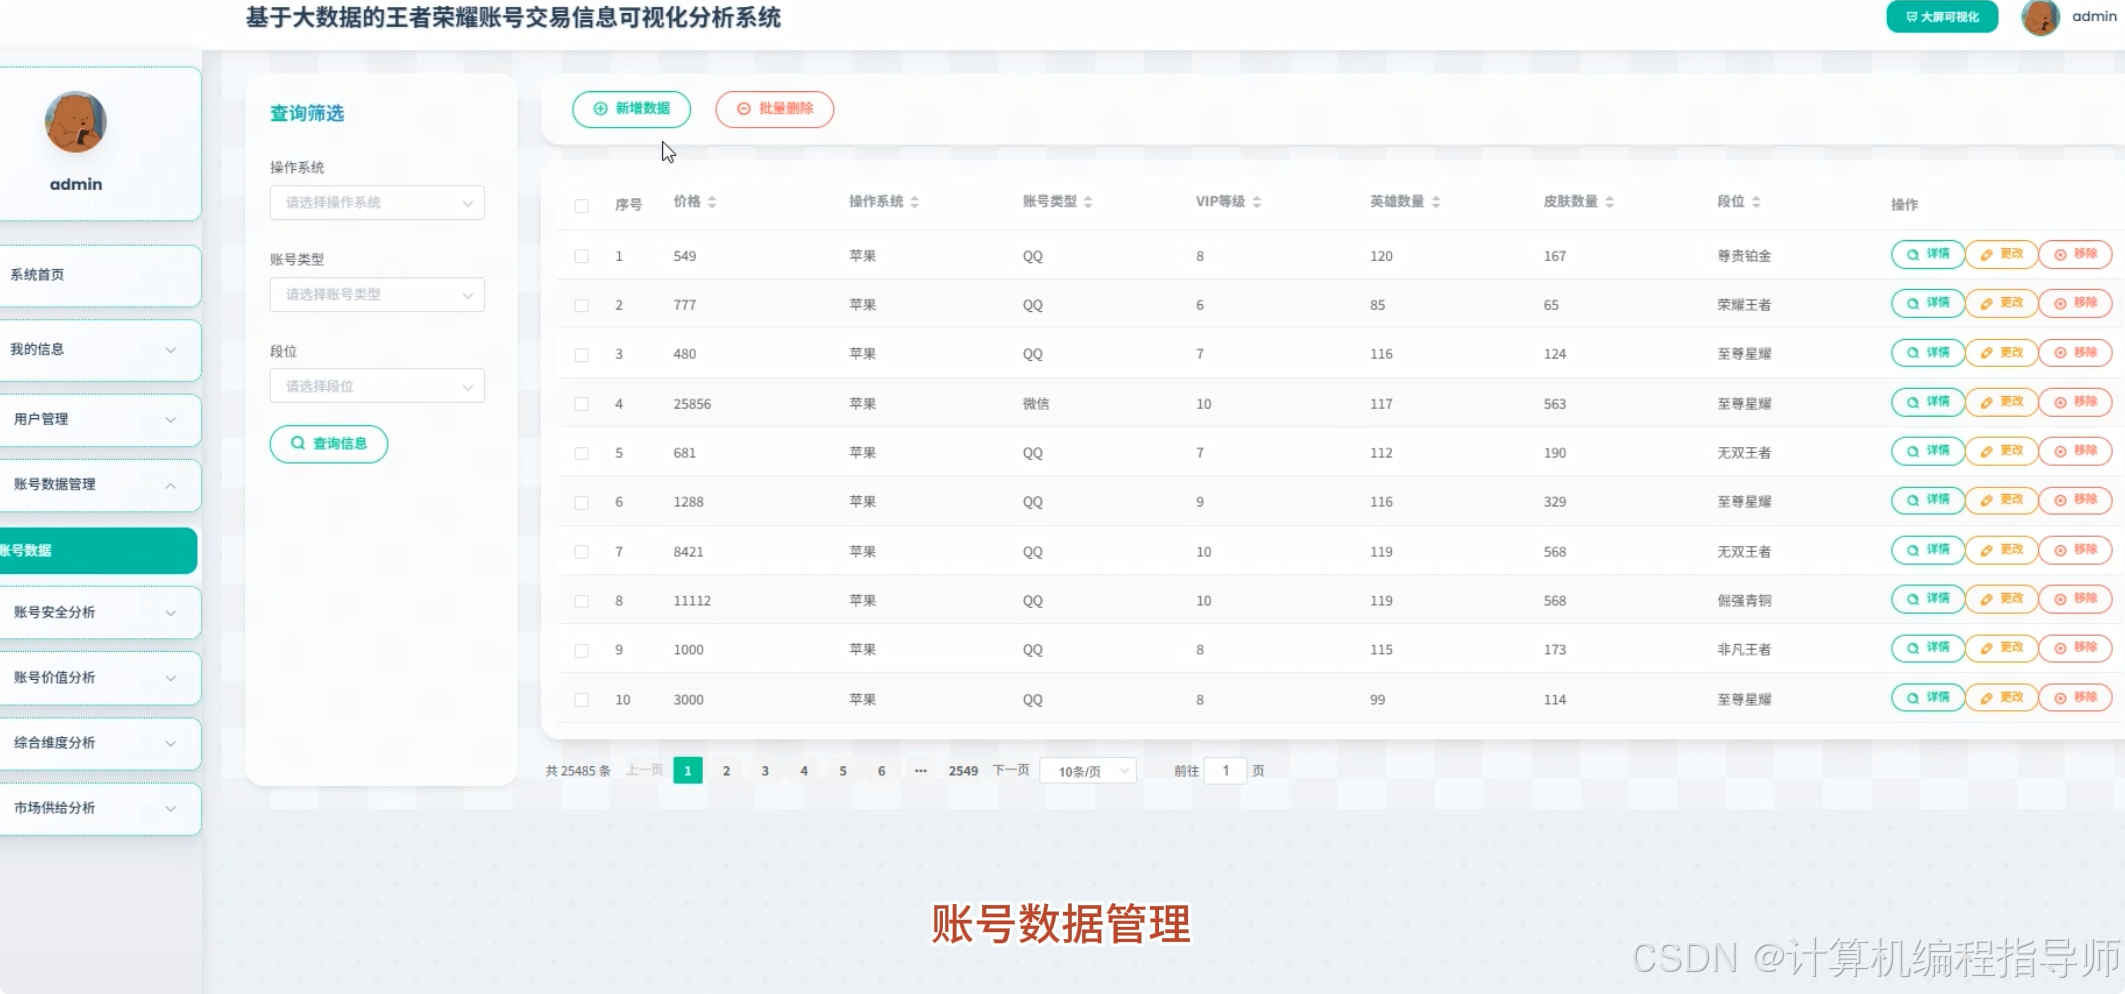Image resolution: width=2125 pixels, height=994 pixels.
Task: Click the magnifier icon on 查询信息 button
Action: [297, 443]
